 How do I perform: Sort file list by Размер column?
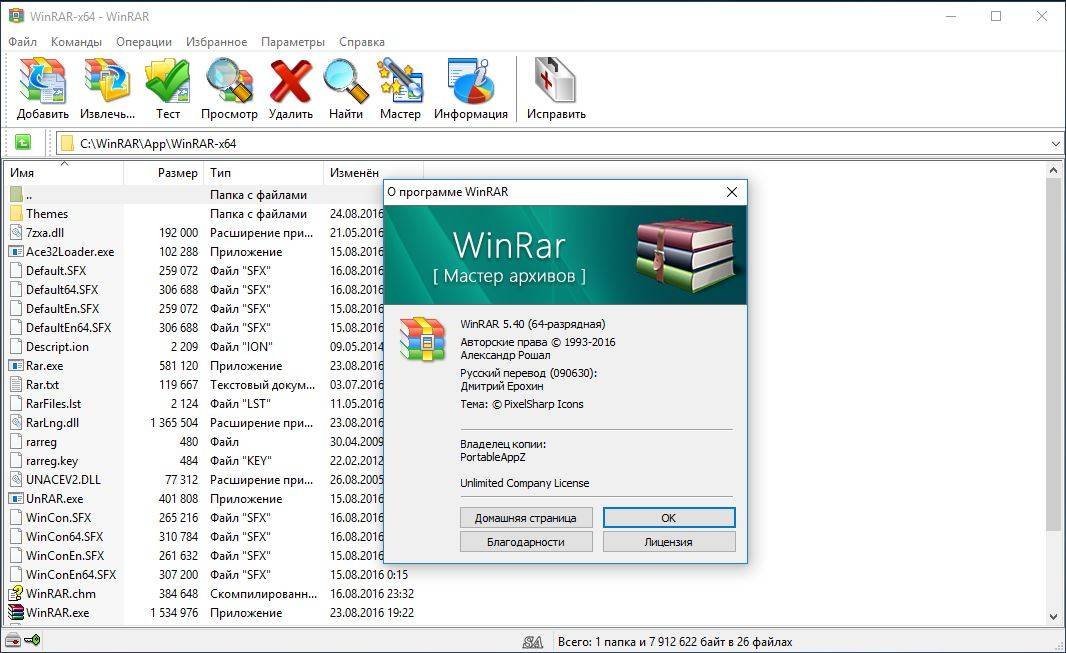(x=163, y=173)
